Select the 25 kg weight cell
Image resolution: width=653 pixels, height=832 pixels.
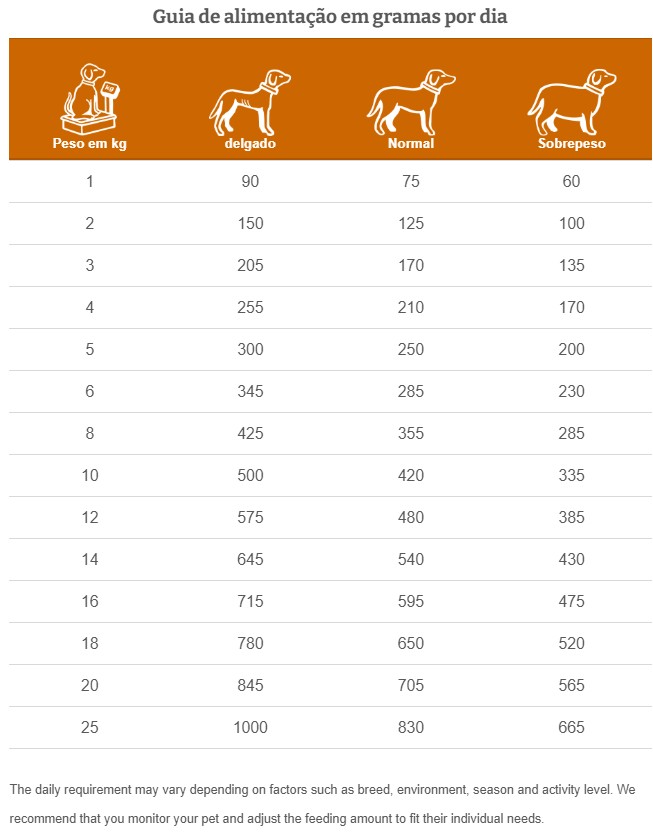click(x=90, y=727)
